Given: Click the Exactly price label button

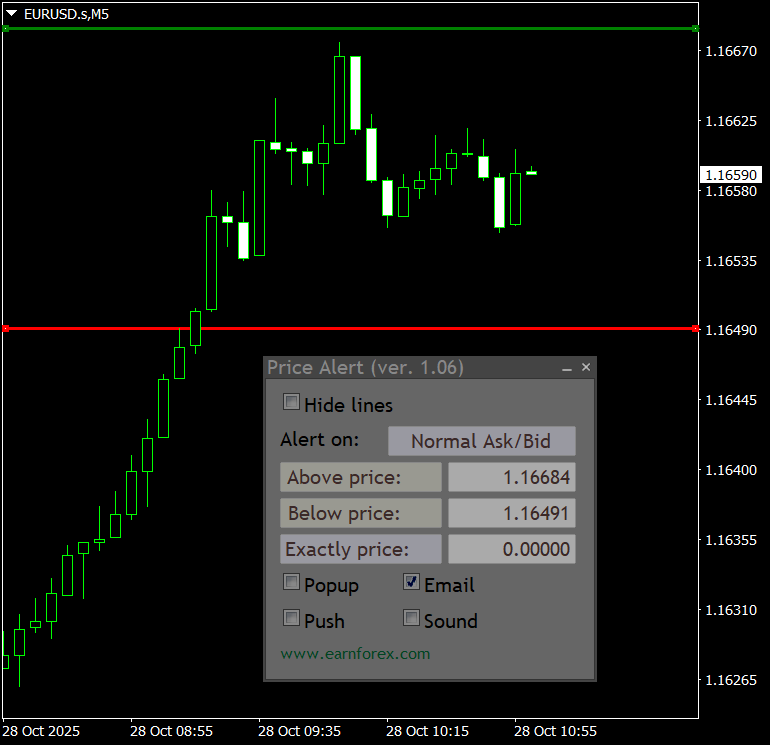Looking at the screenshot, I should click(361, 549).
